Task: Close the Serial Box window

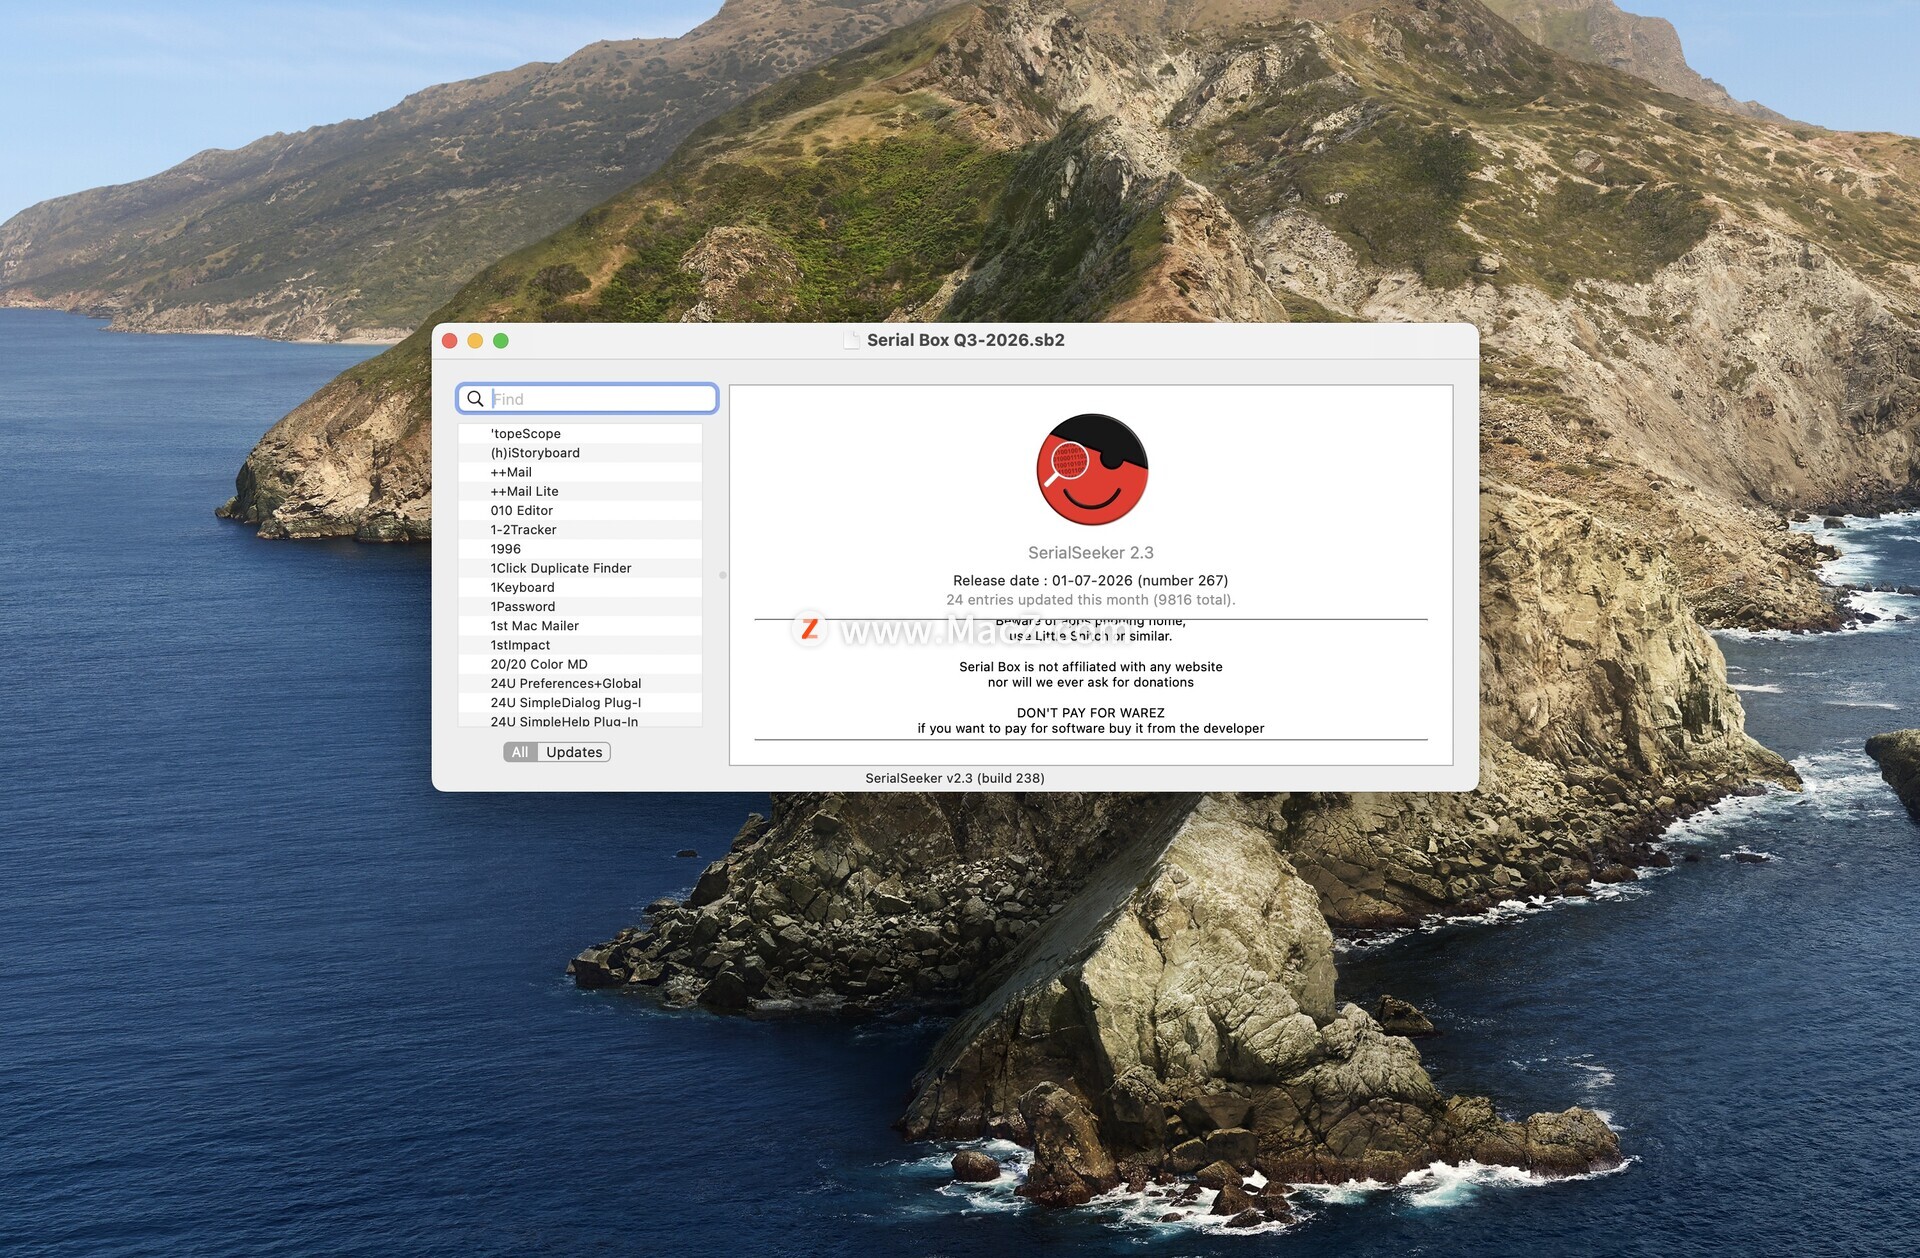Action: pos(450,341)
